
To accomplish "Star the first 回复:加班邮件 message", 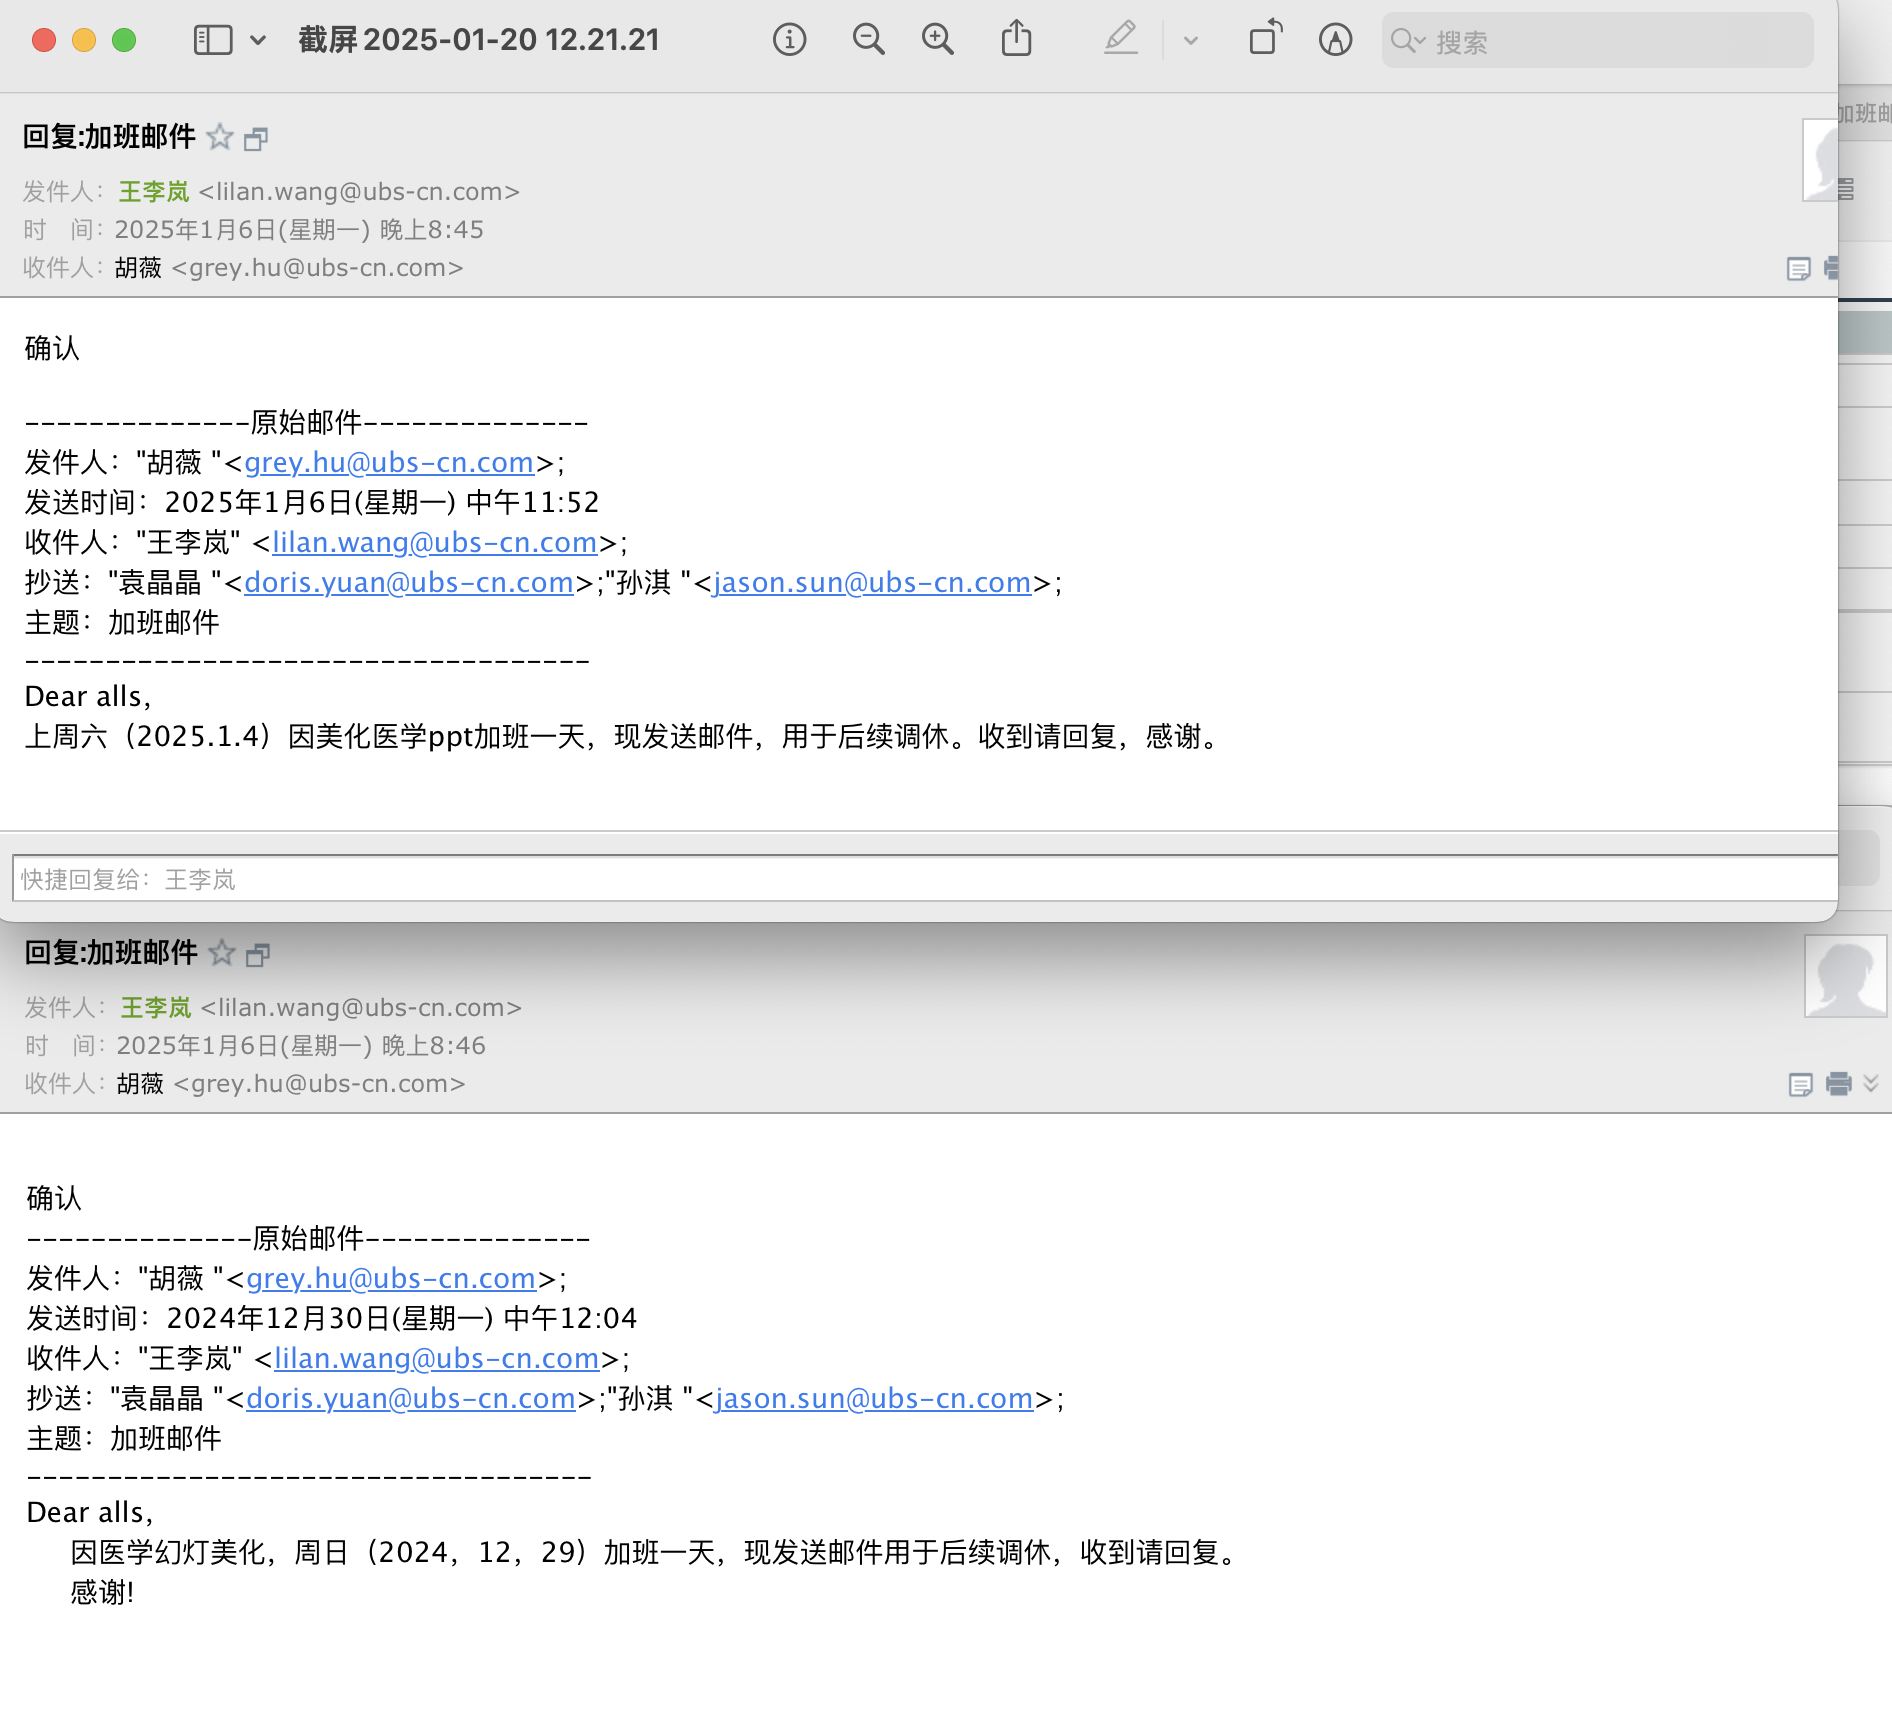I will [x=220, y=137].
